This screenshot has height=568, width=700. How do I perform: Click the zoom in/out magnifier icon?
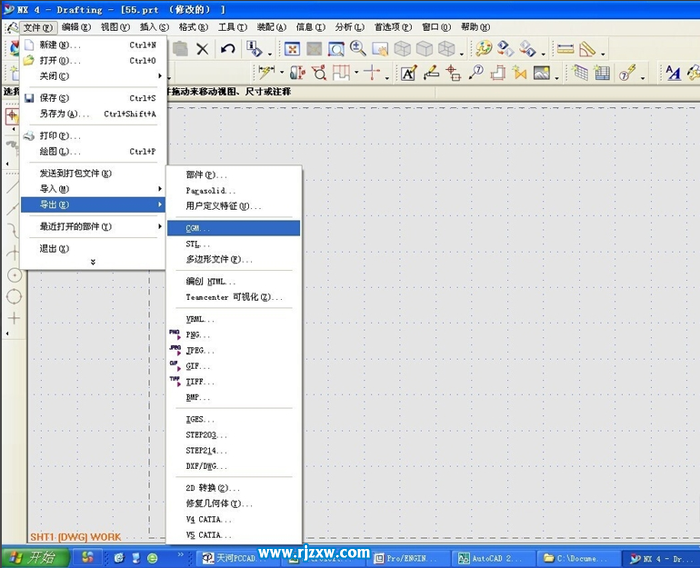pyautogui.click(x=358, y=48)
